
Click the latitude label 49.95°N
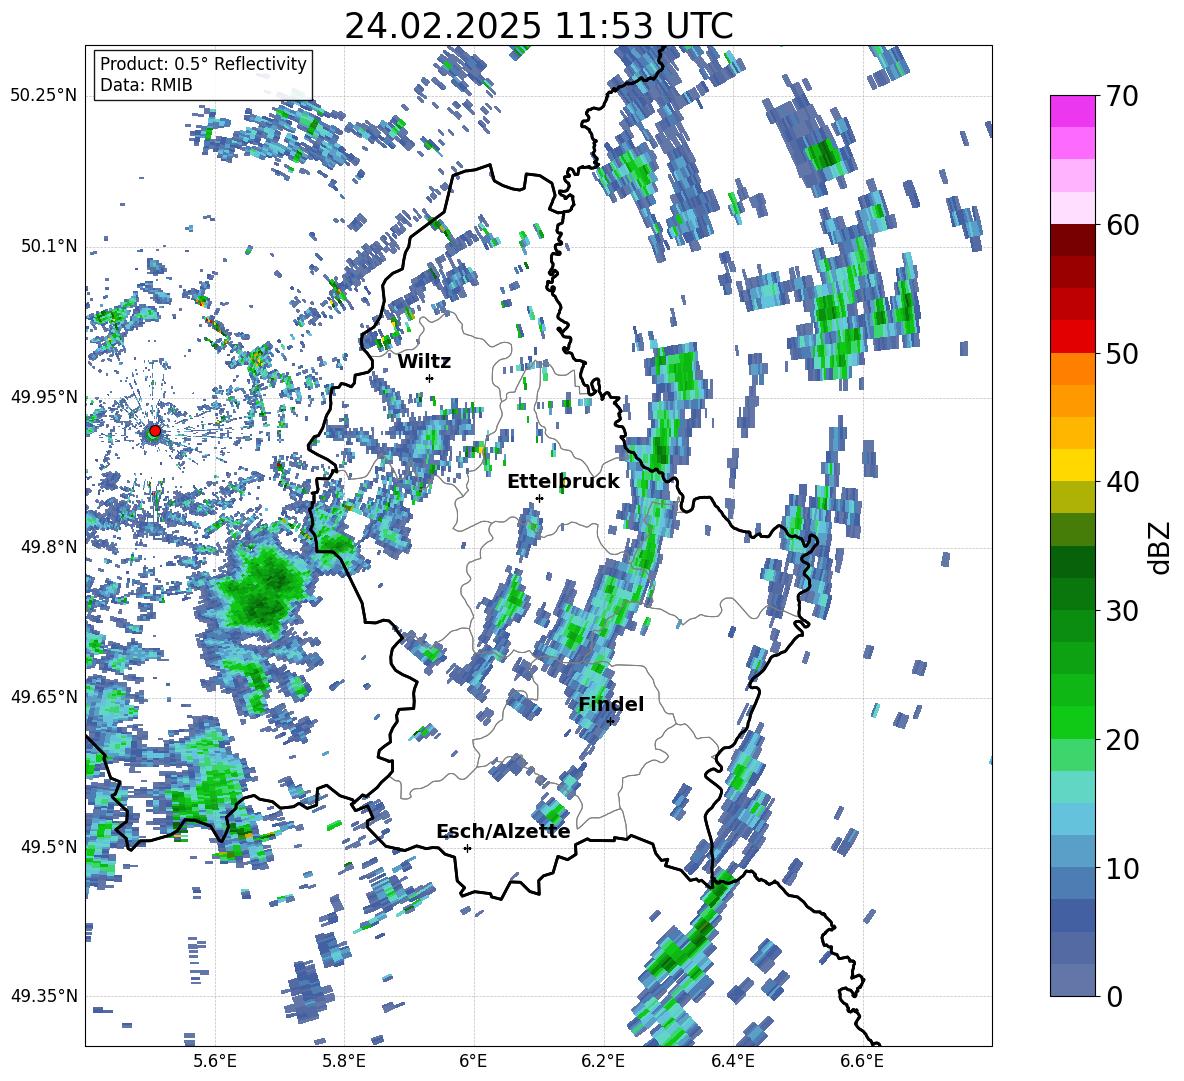pyautogui.click(x=44, y=396)
